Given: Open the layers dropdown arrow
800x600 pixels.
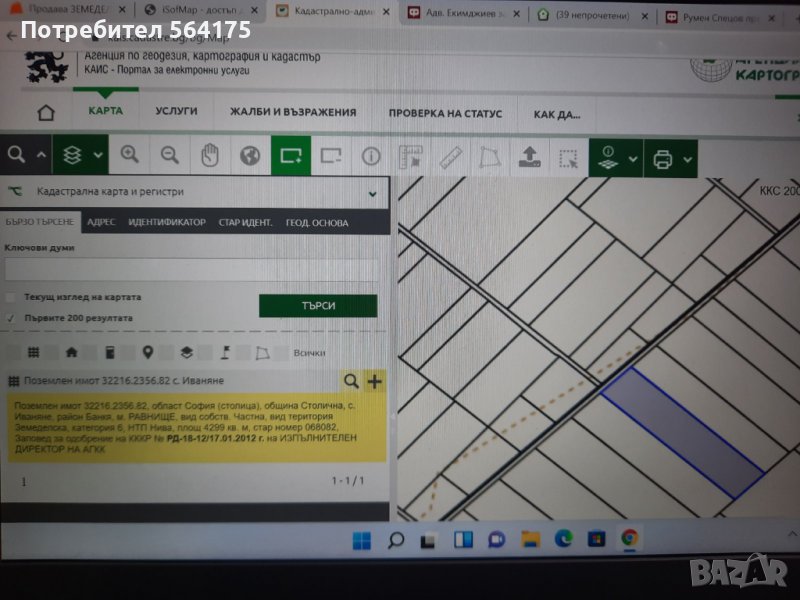Looking at the screenshot, I should tap(98, 155).
